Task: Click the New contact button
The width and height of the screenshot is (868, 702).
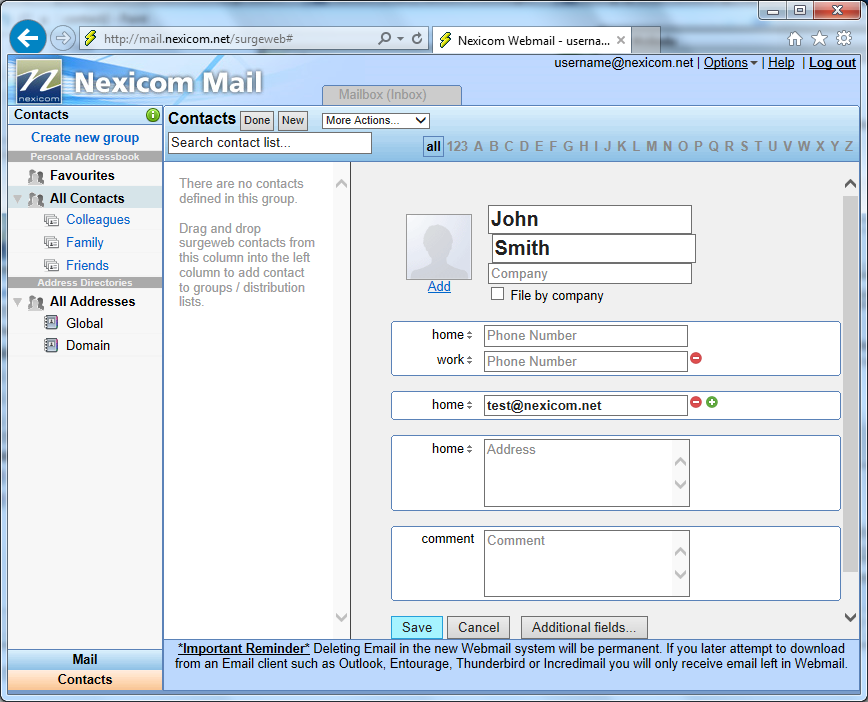Action: [x=292, y=120]
